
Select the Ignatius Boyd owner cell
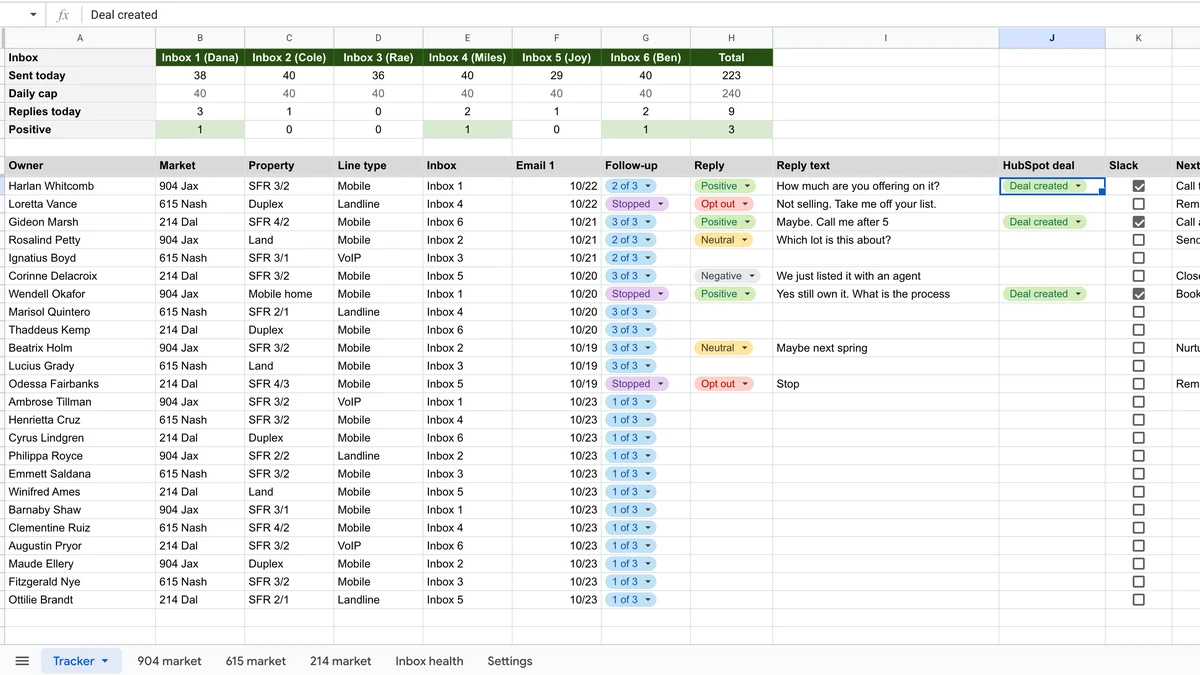[x=80, y=258]
